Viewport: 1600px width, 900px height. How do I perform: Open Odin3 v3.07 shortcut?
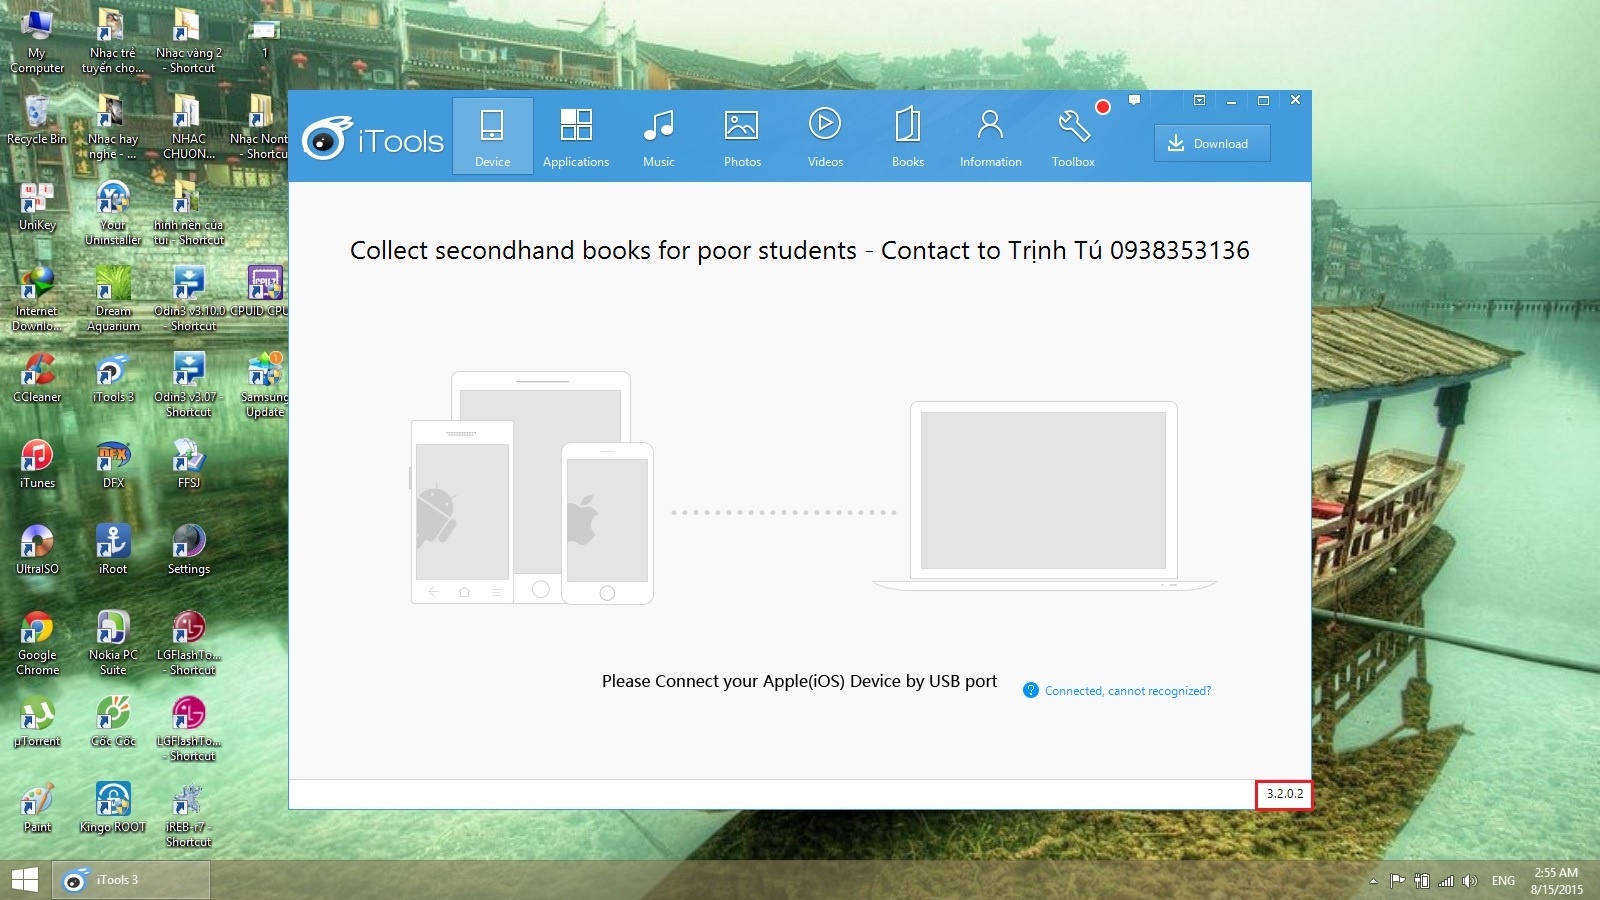[x=189, y=385]
